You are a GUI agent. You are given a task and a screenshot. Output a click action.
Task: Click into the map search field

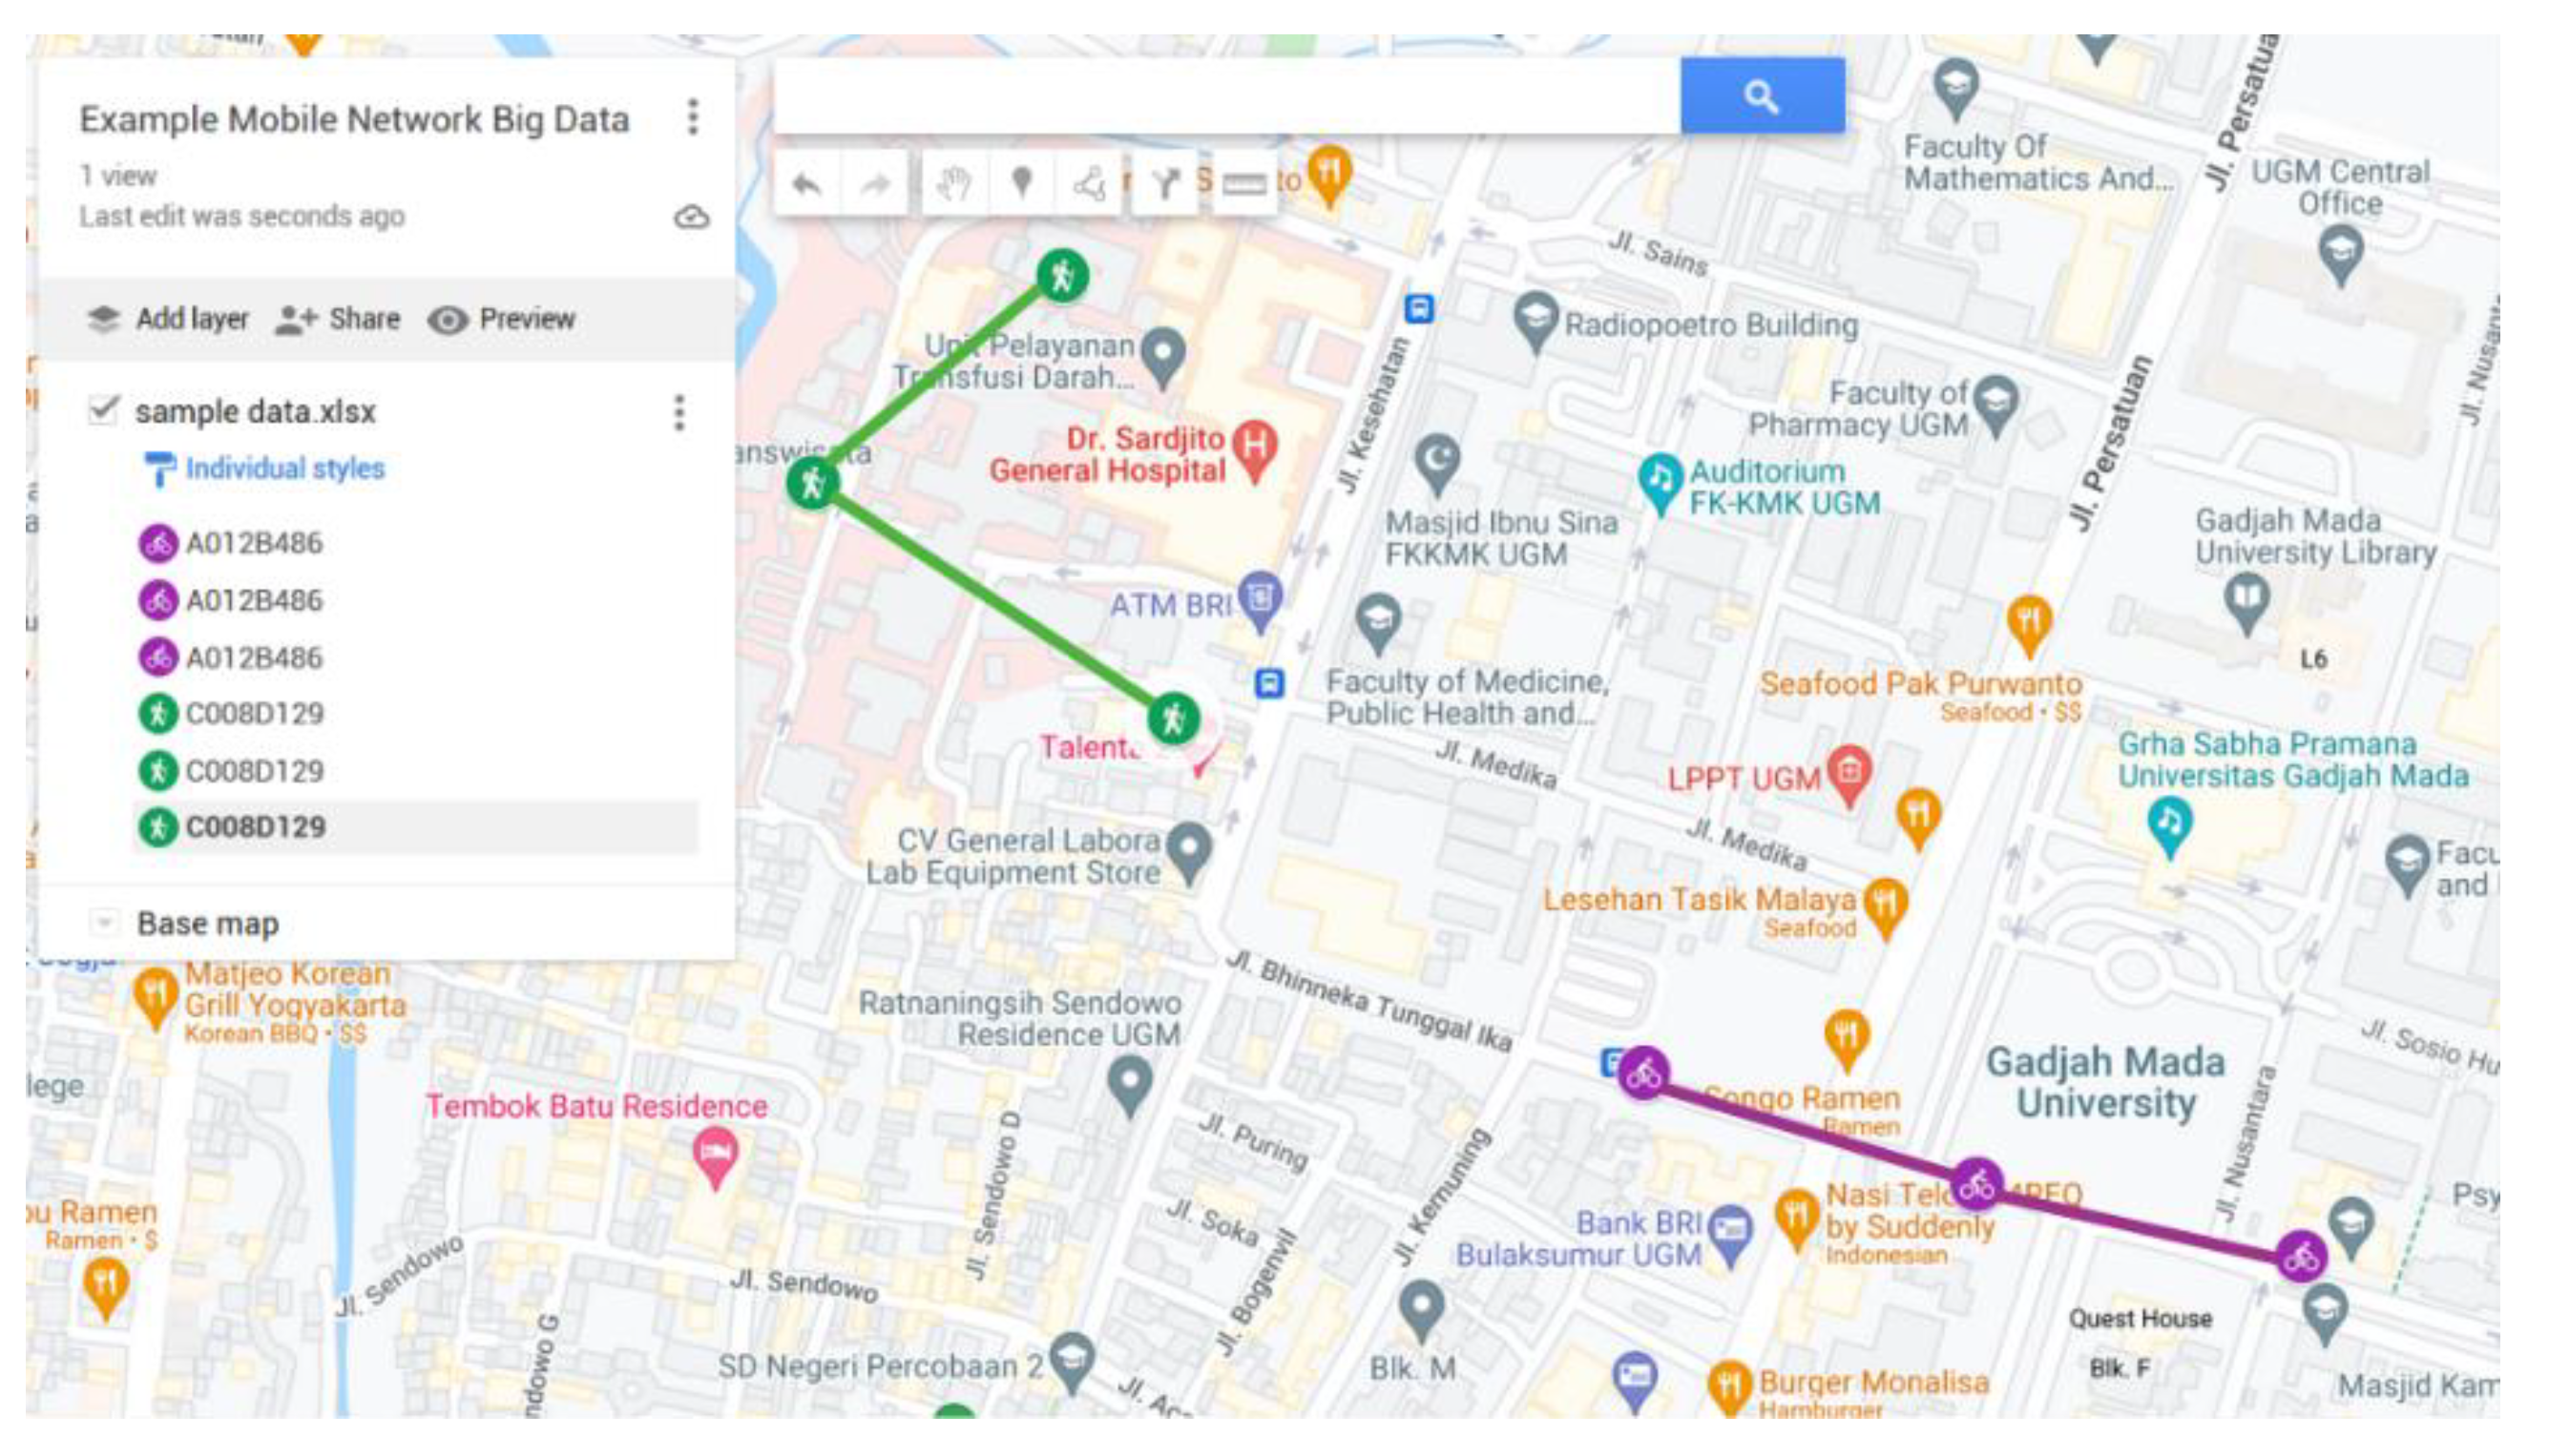(x=1226, y=96)
